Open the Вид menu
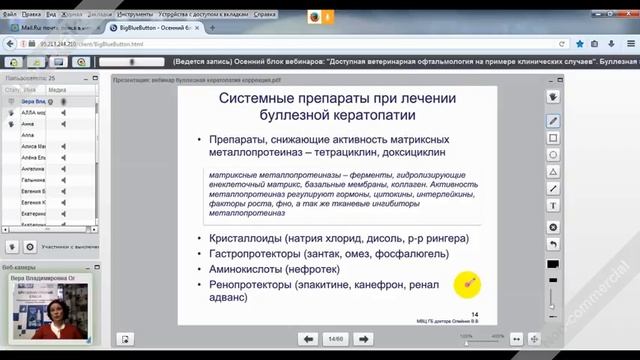 (51, 14)
